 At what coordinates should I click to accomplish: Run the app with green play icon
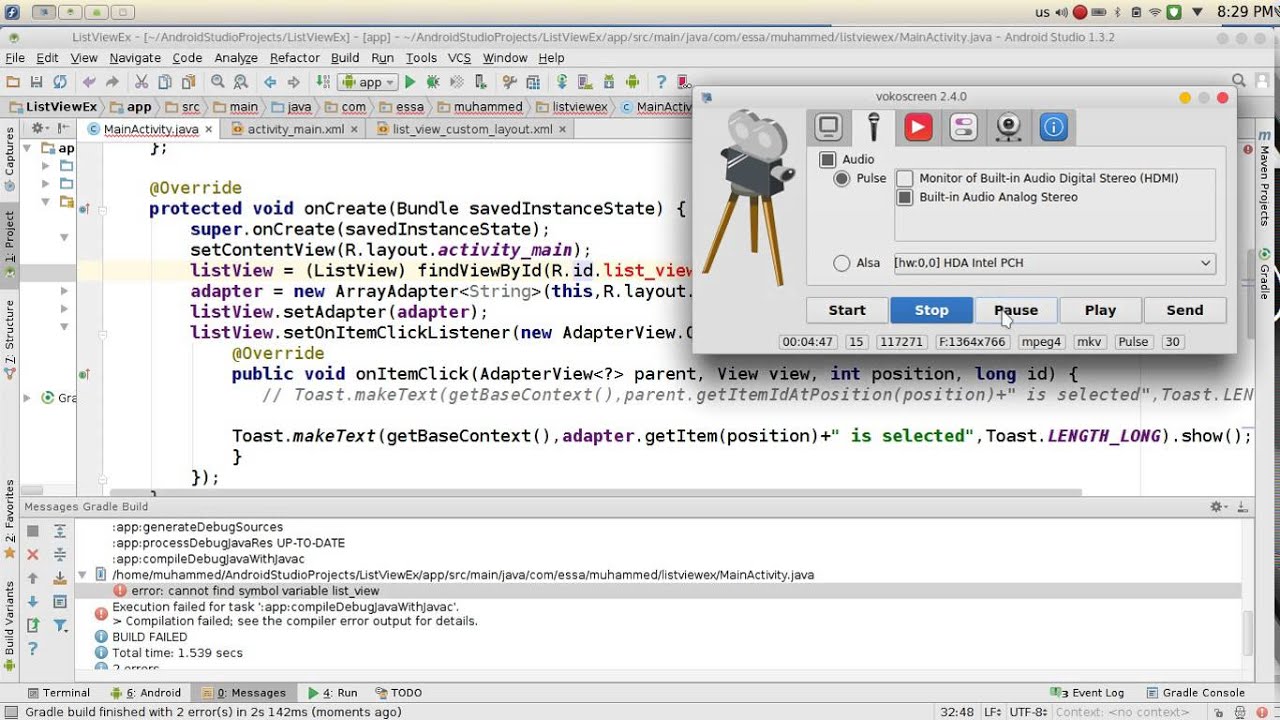pos(410,82)
